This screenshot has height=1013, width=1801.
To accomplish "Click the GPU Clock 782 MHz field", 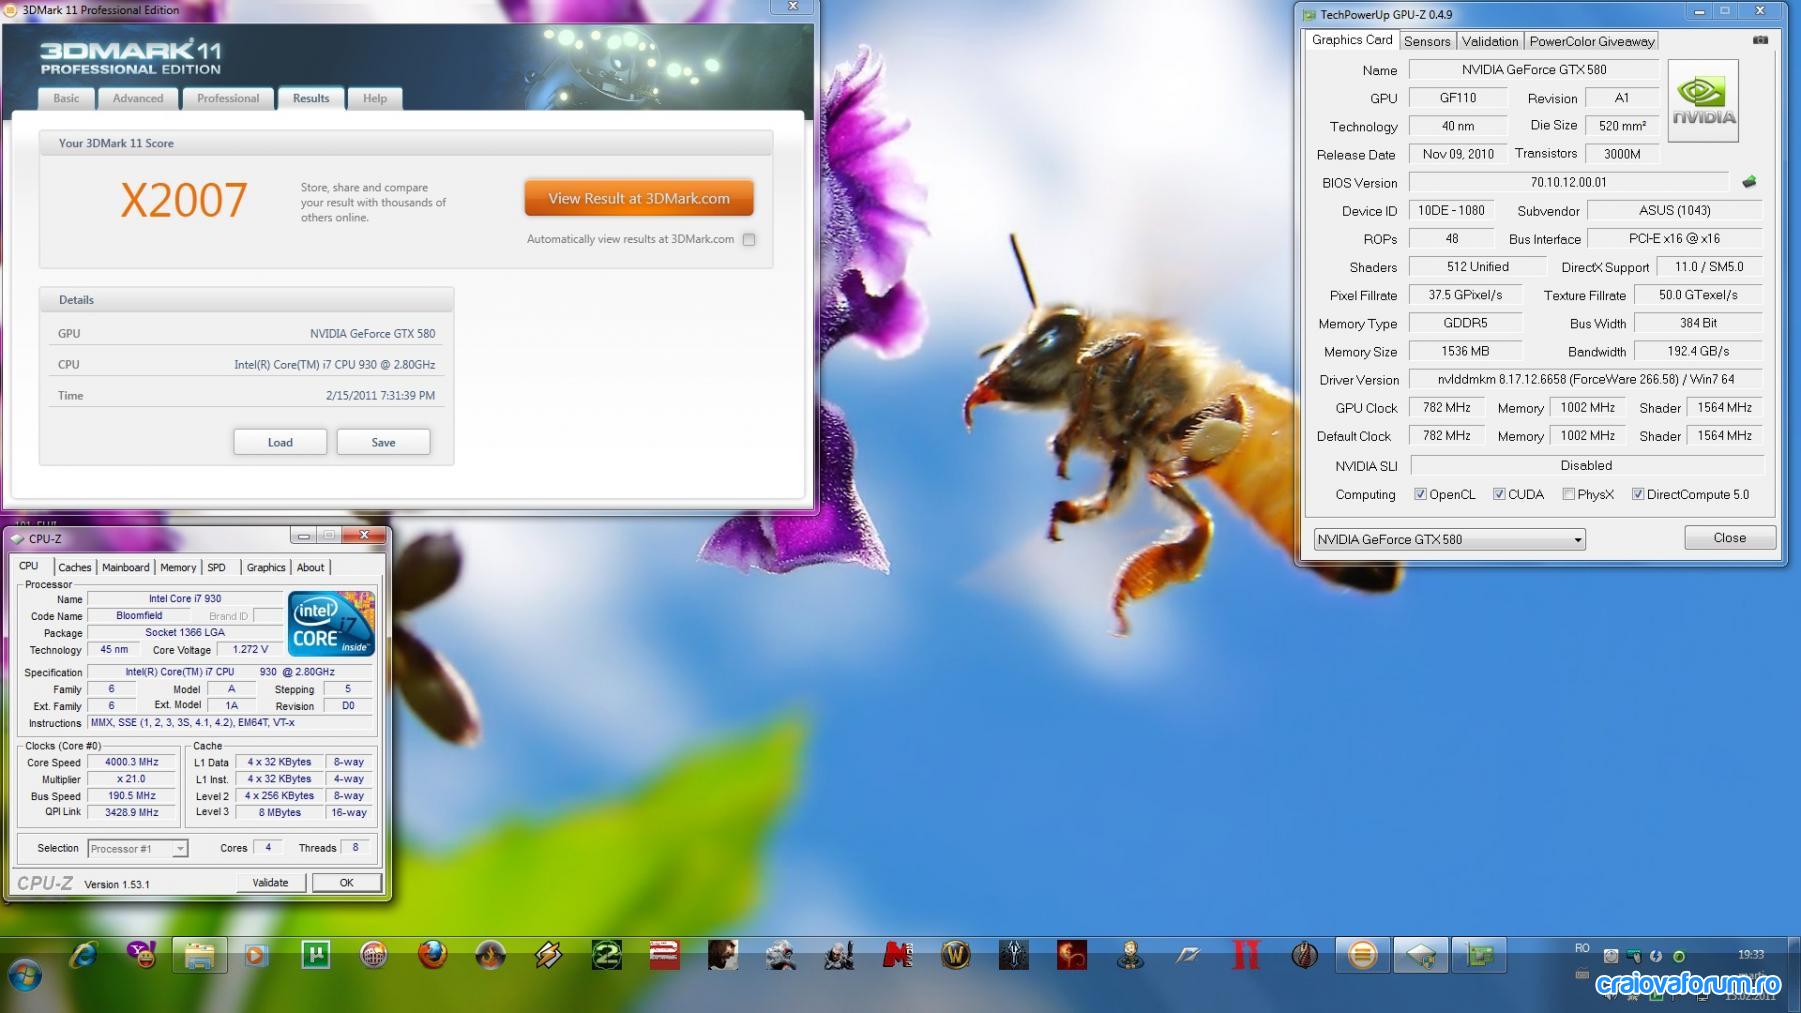I will [x=1447, y=407].
